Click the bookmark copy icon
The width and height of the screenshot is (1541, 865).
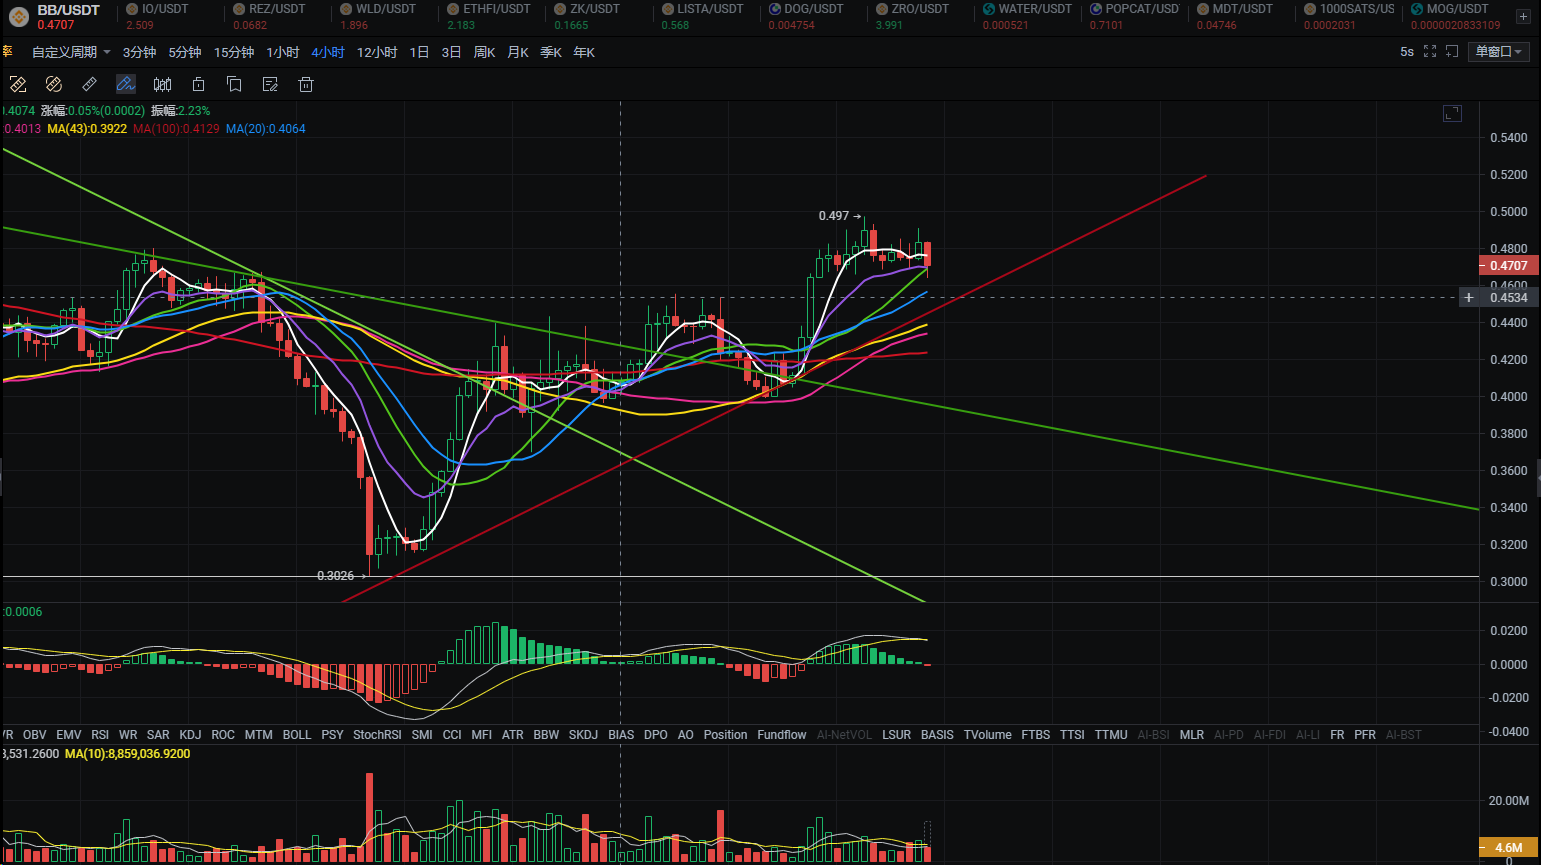[234, 85]
